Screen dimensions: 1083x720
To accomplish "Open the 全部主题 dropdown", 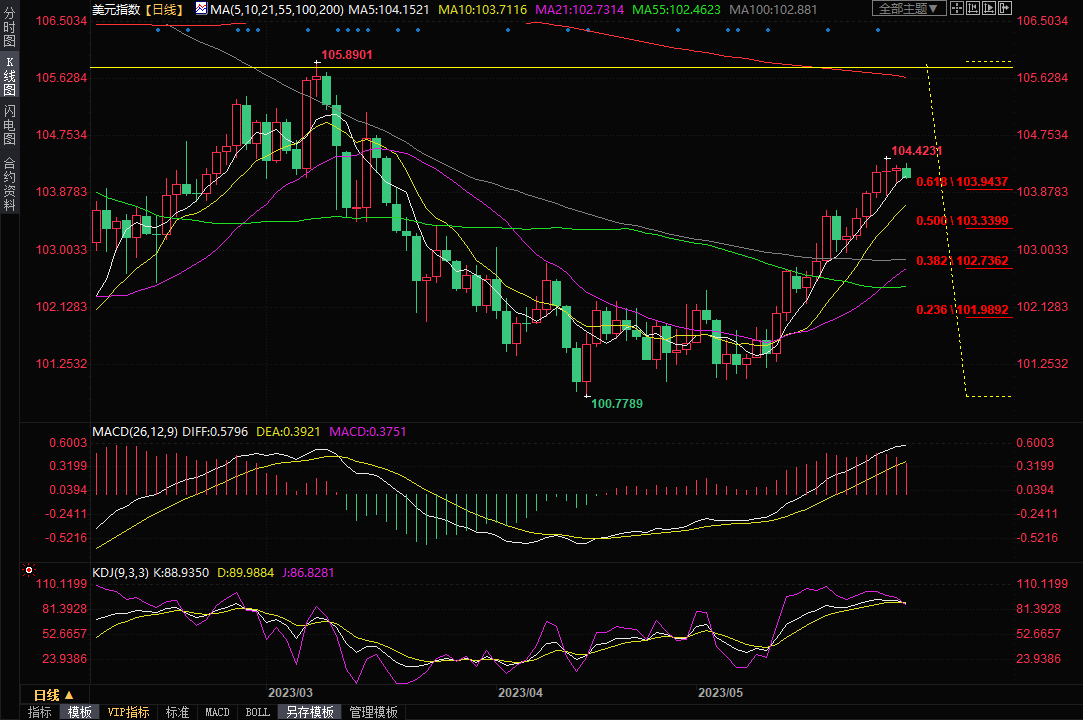I will 909,9.
